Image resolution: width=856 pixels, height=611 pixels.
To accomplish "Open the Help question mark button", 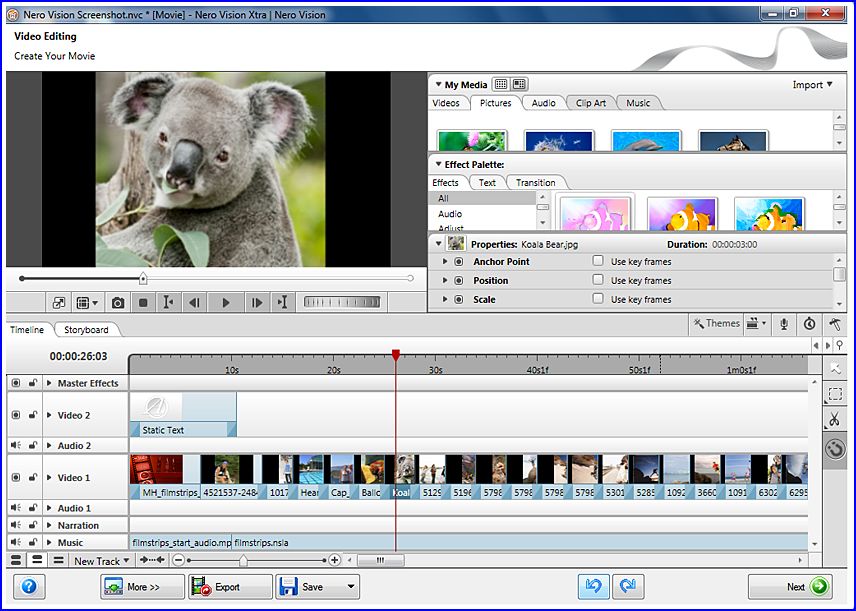I will pos(28,587).
